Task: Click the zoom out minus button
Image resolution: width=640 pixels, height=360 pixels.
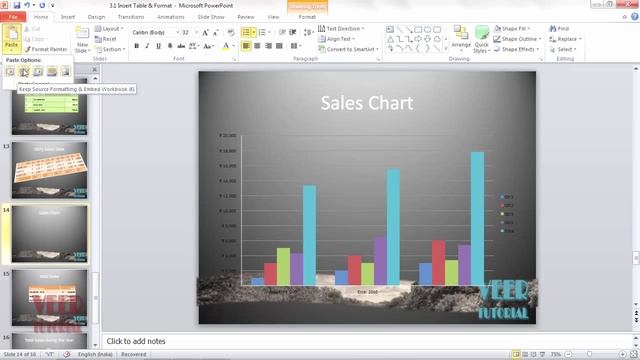Action: click(x=568, y=354)
